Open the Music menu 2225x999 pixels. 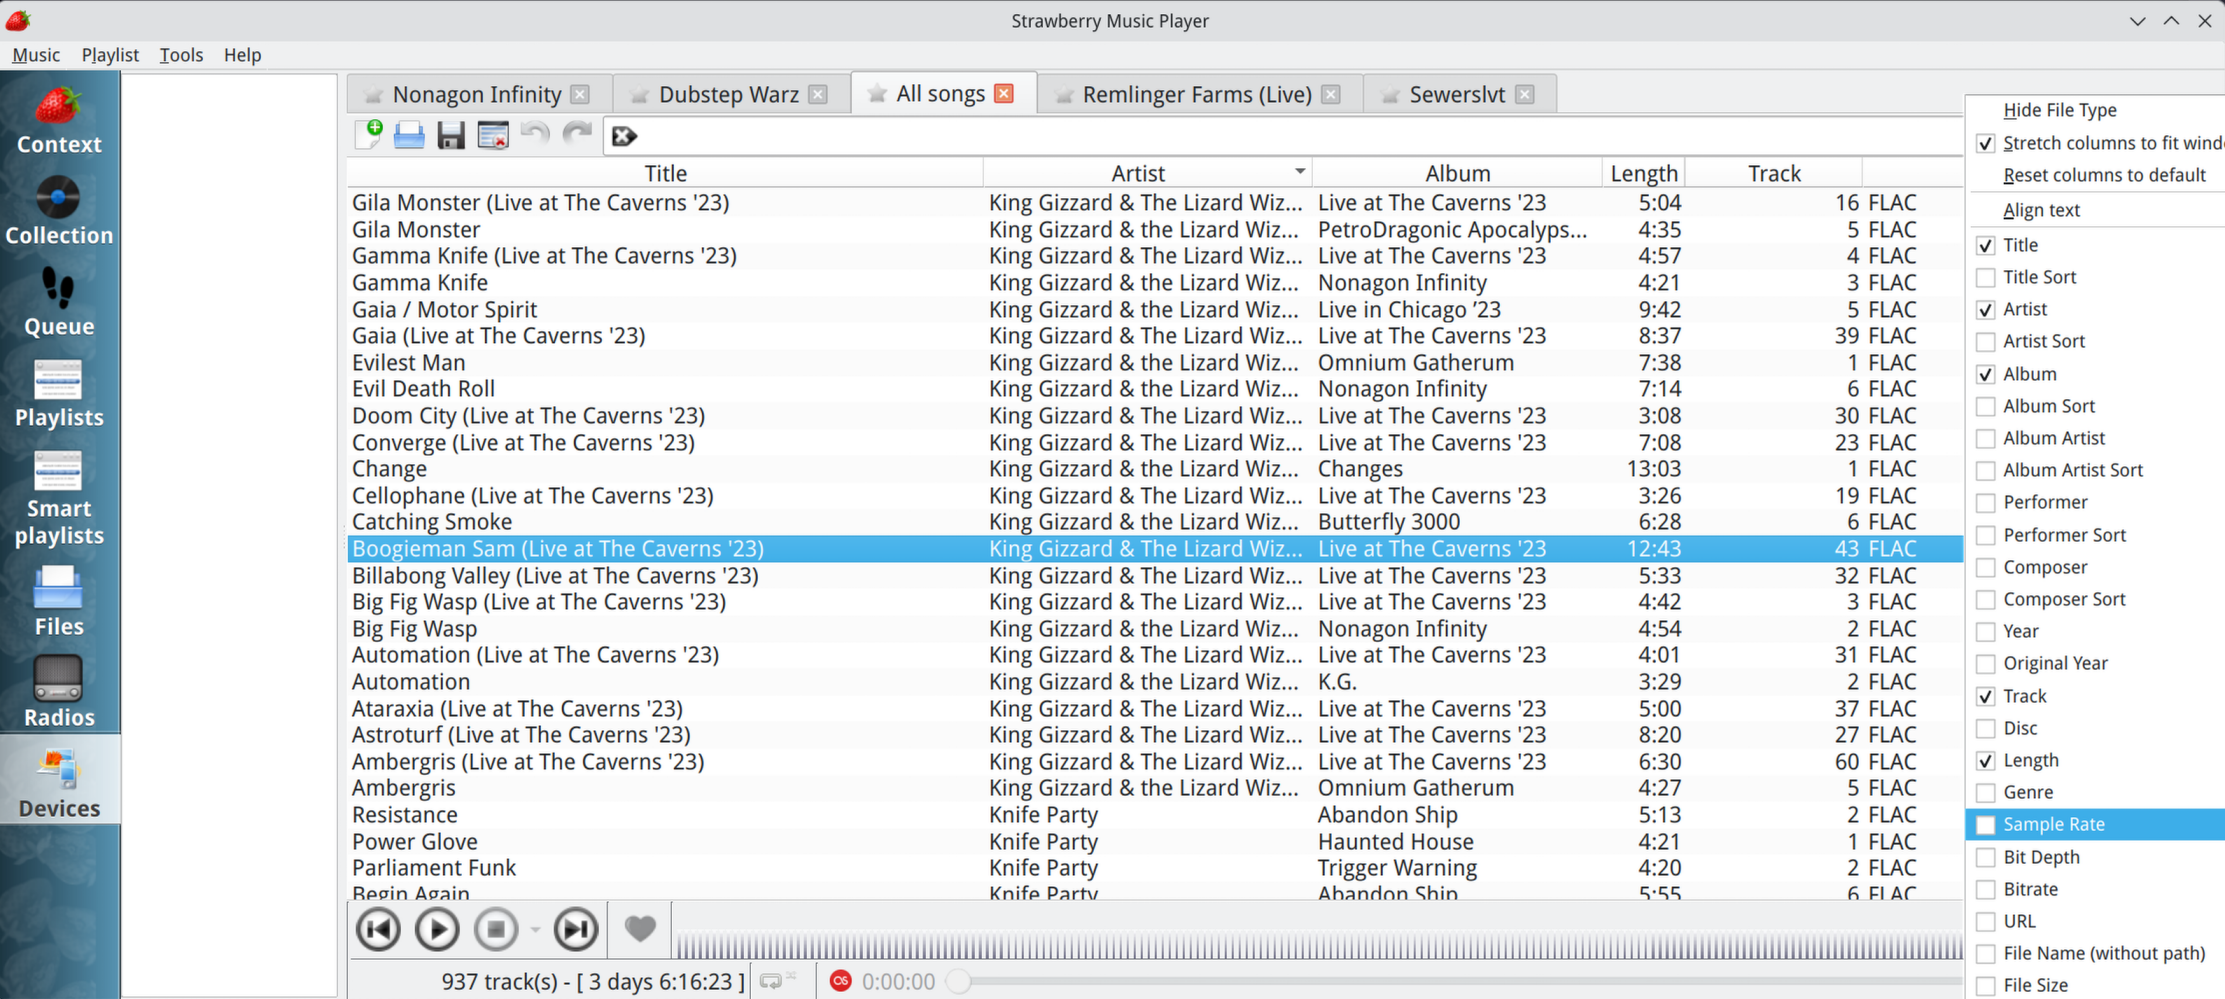[x=36, y=55]
